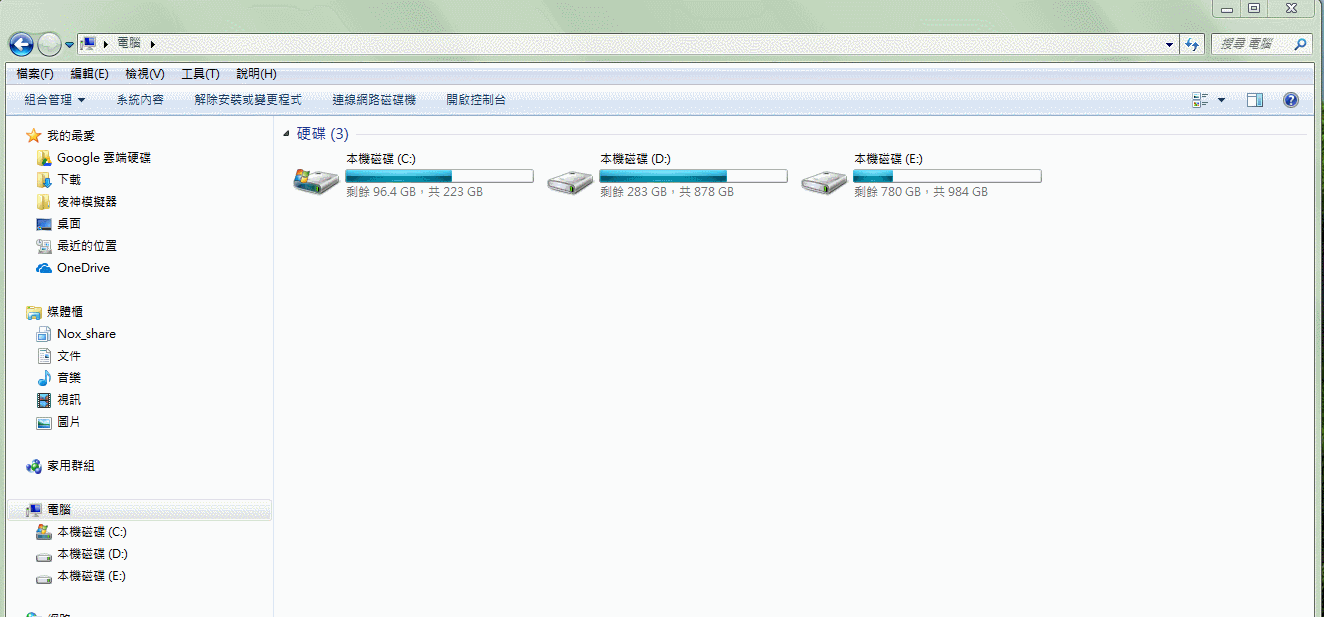The image size is (1324, 617).
Task: Open the 本機磁碟 (E:) drive icon in main pane
Action: [825, 180]
